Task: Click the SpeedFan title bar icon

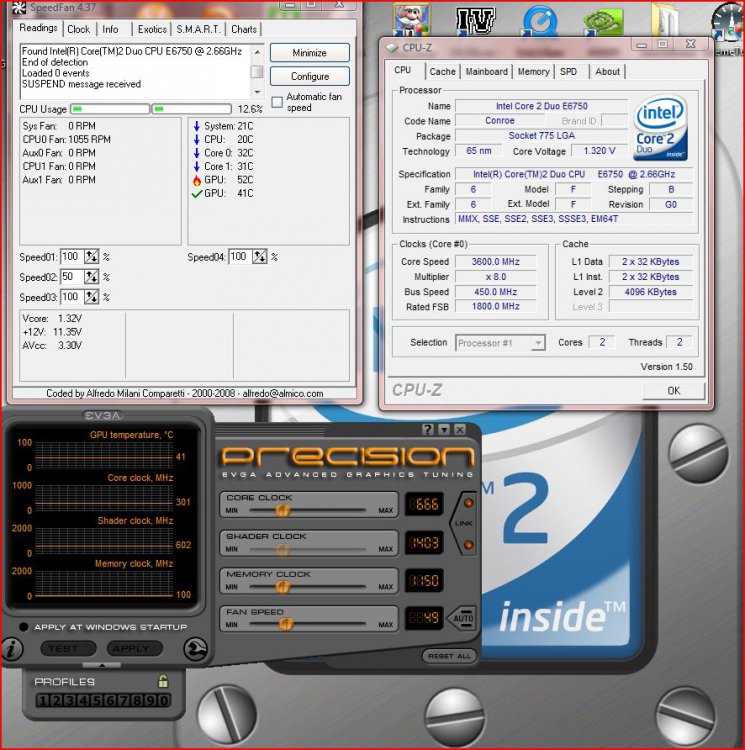Action: click(x=19, y=7)
